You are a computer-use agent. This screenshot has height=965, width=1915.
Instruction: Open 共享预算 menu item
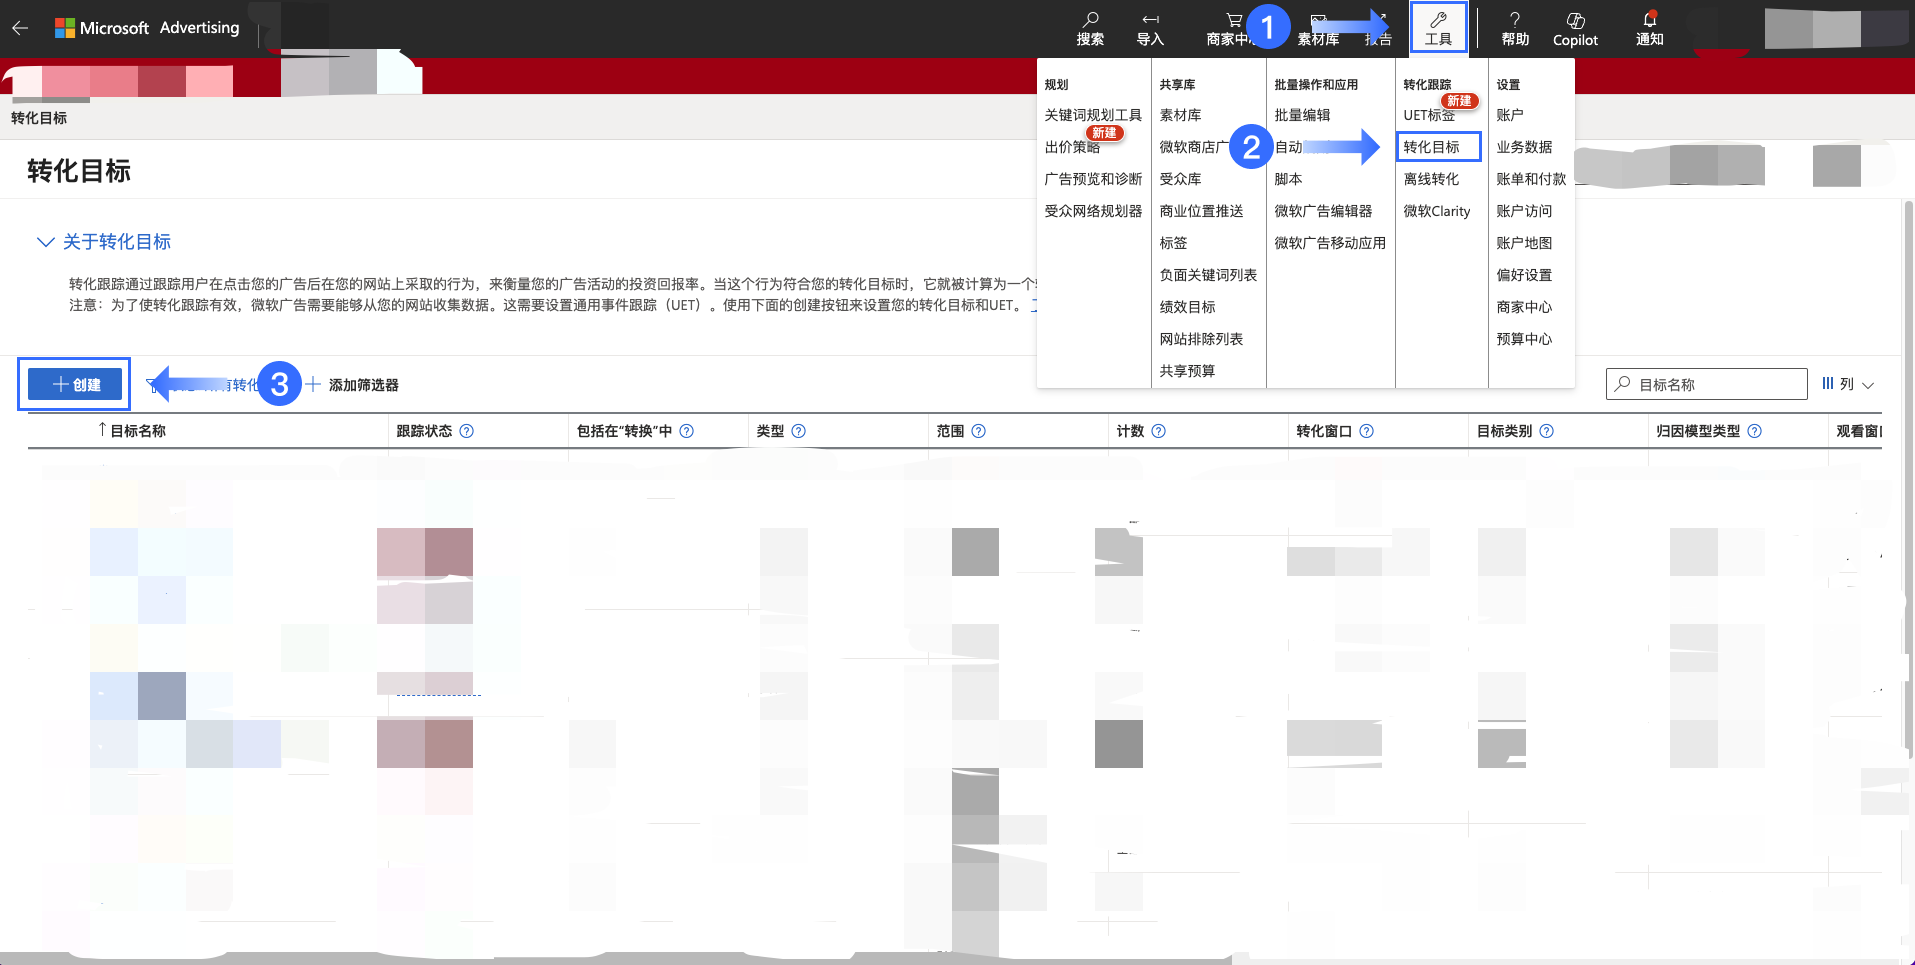pyautogui.click(x=1187, y=371)
